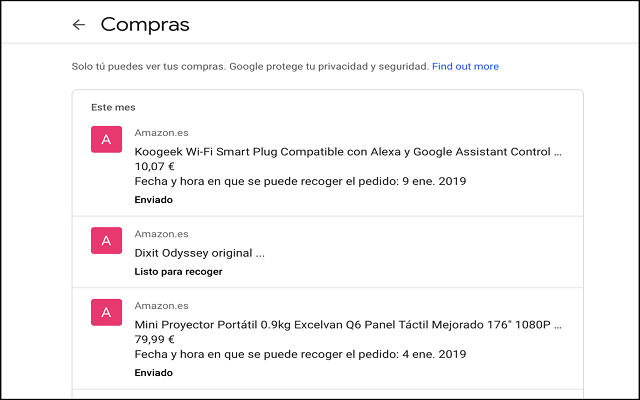Open the Find out more link

pyautogui.click(x=465, y=66)
